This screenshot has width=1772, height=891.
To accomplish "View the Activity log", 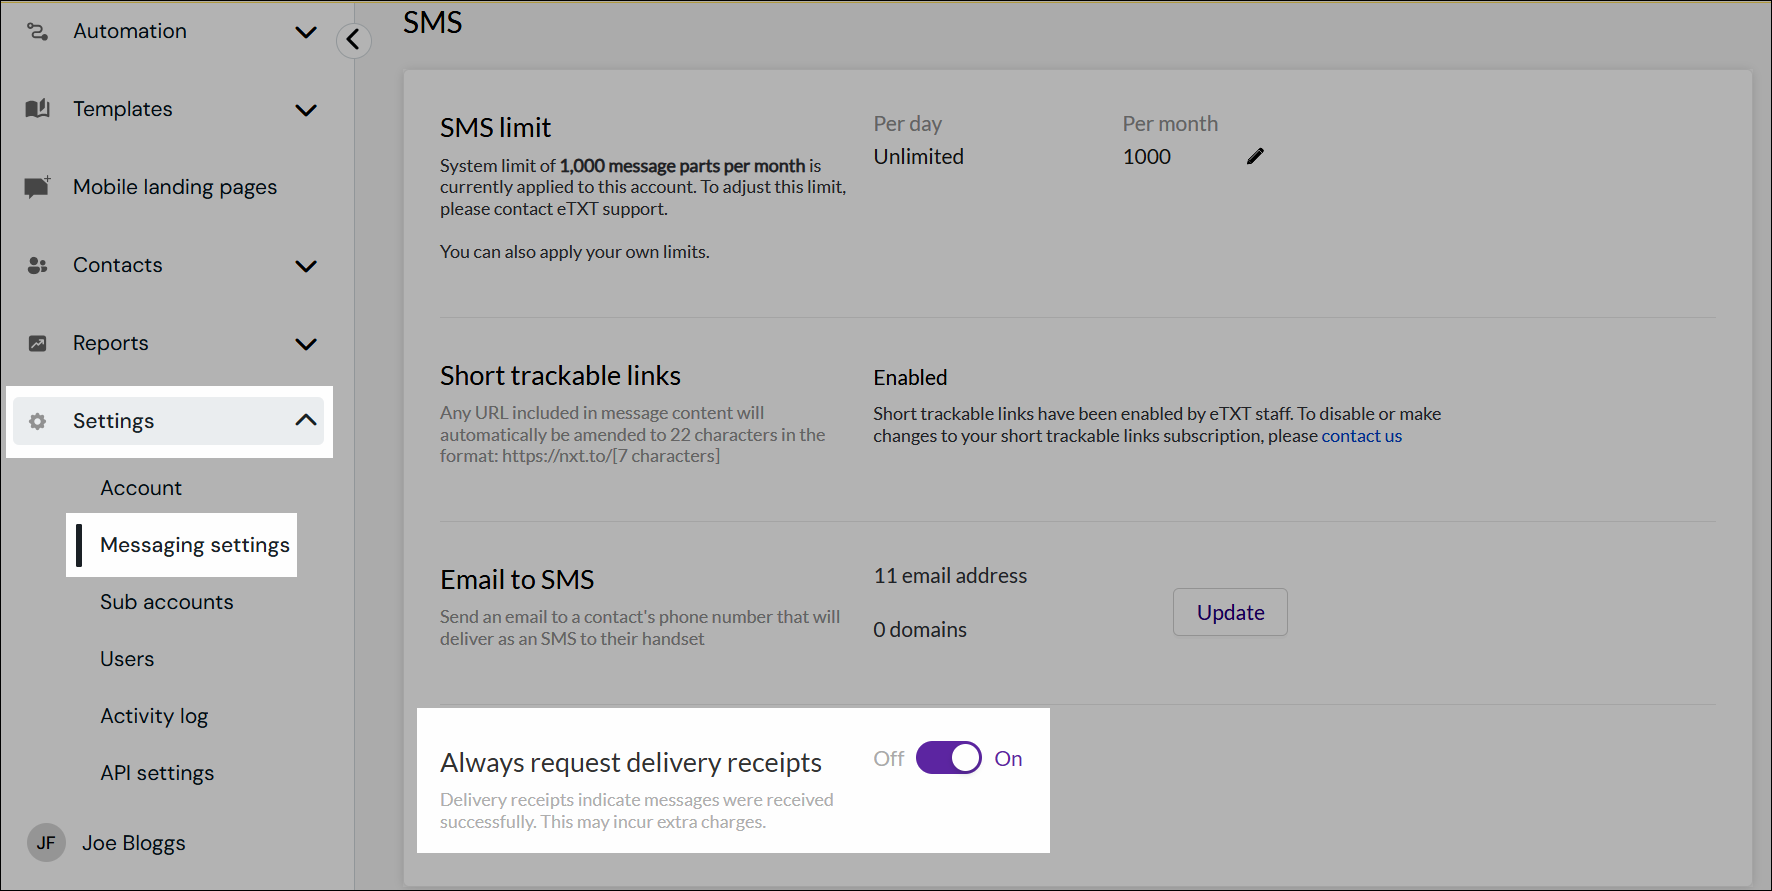I will (154, 716).
